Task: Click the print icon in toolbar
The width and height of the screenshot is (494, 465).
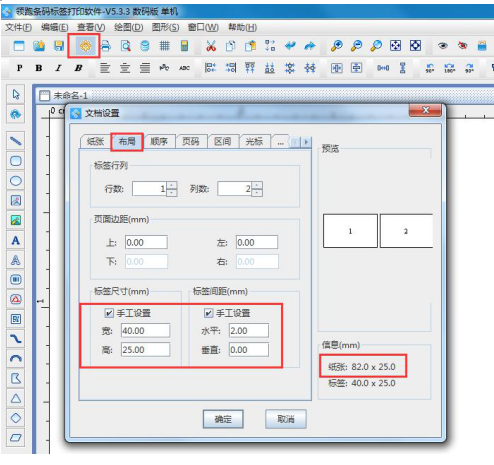Action: point(105,46)
